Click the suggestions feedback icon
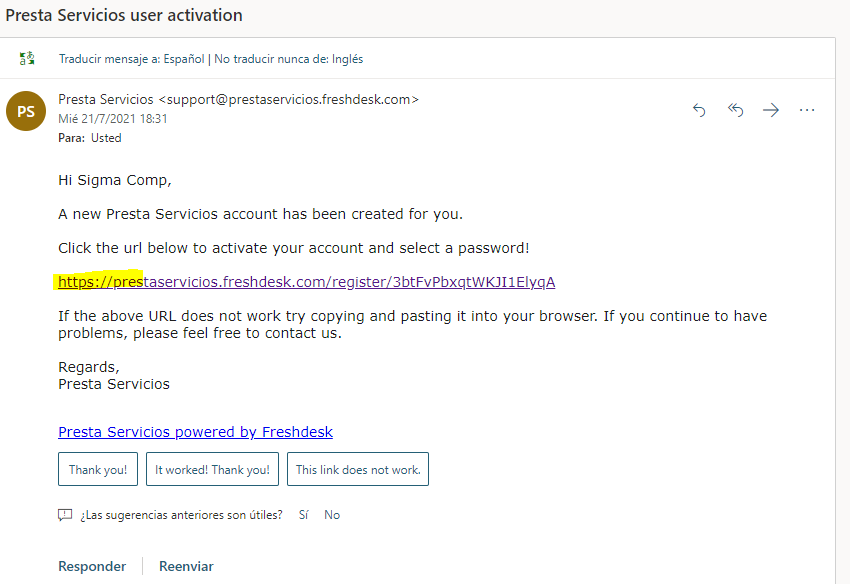 (x=65, y=515)
